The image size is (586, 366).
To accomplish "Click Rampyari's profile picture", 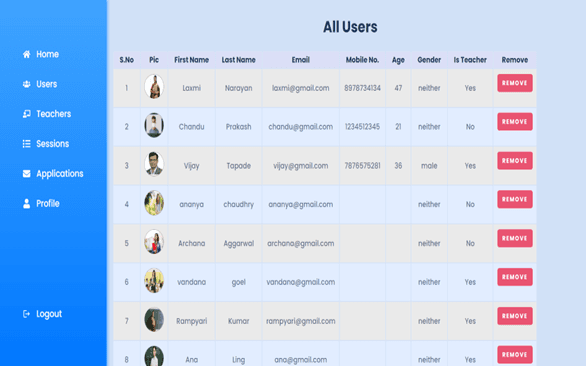I will click(154, 320).
